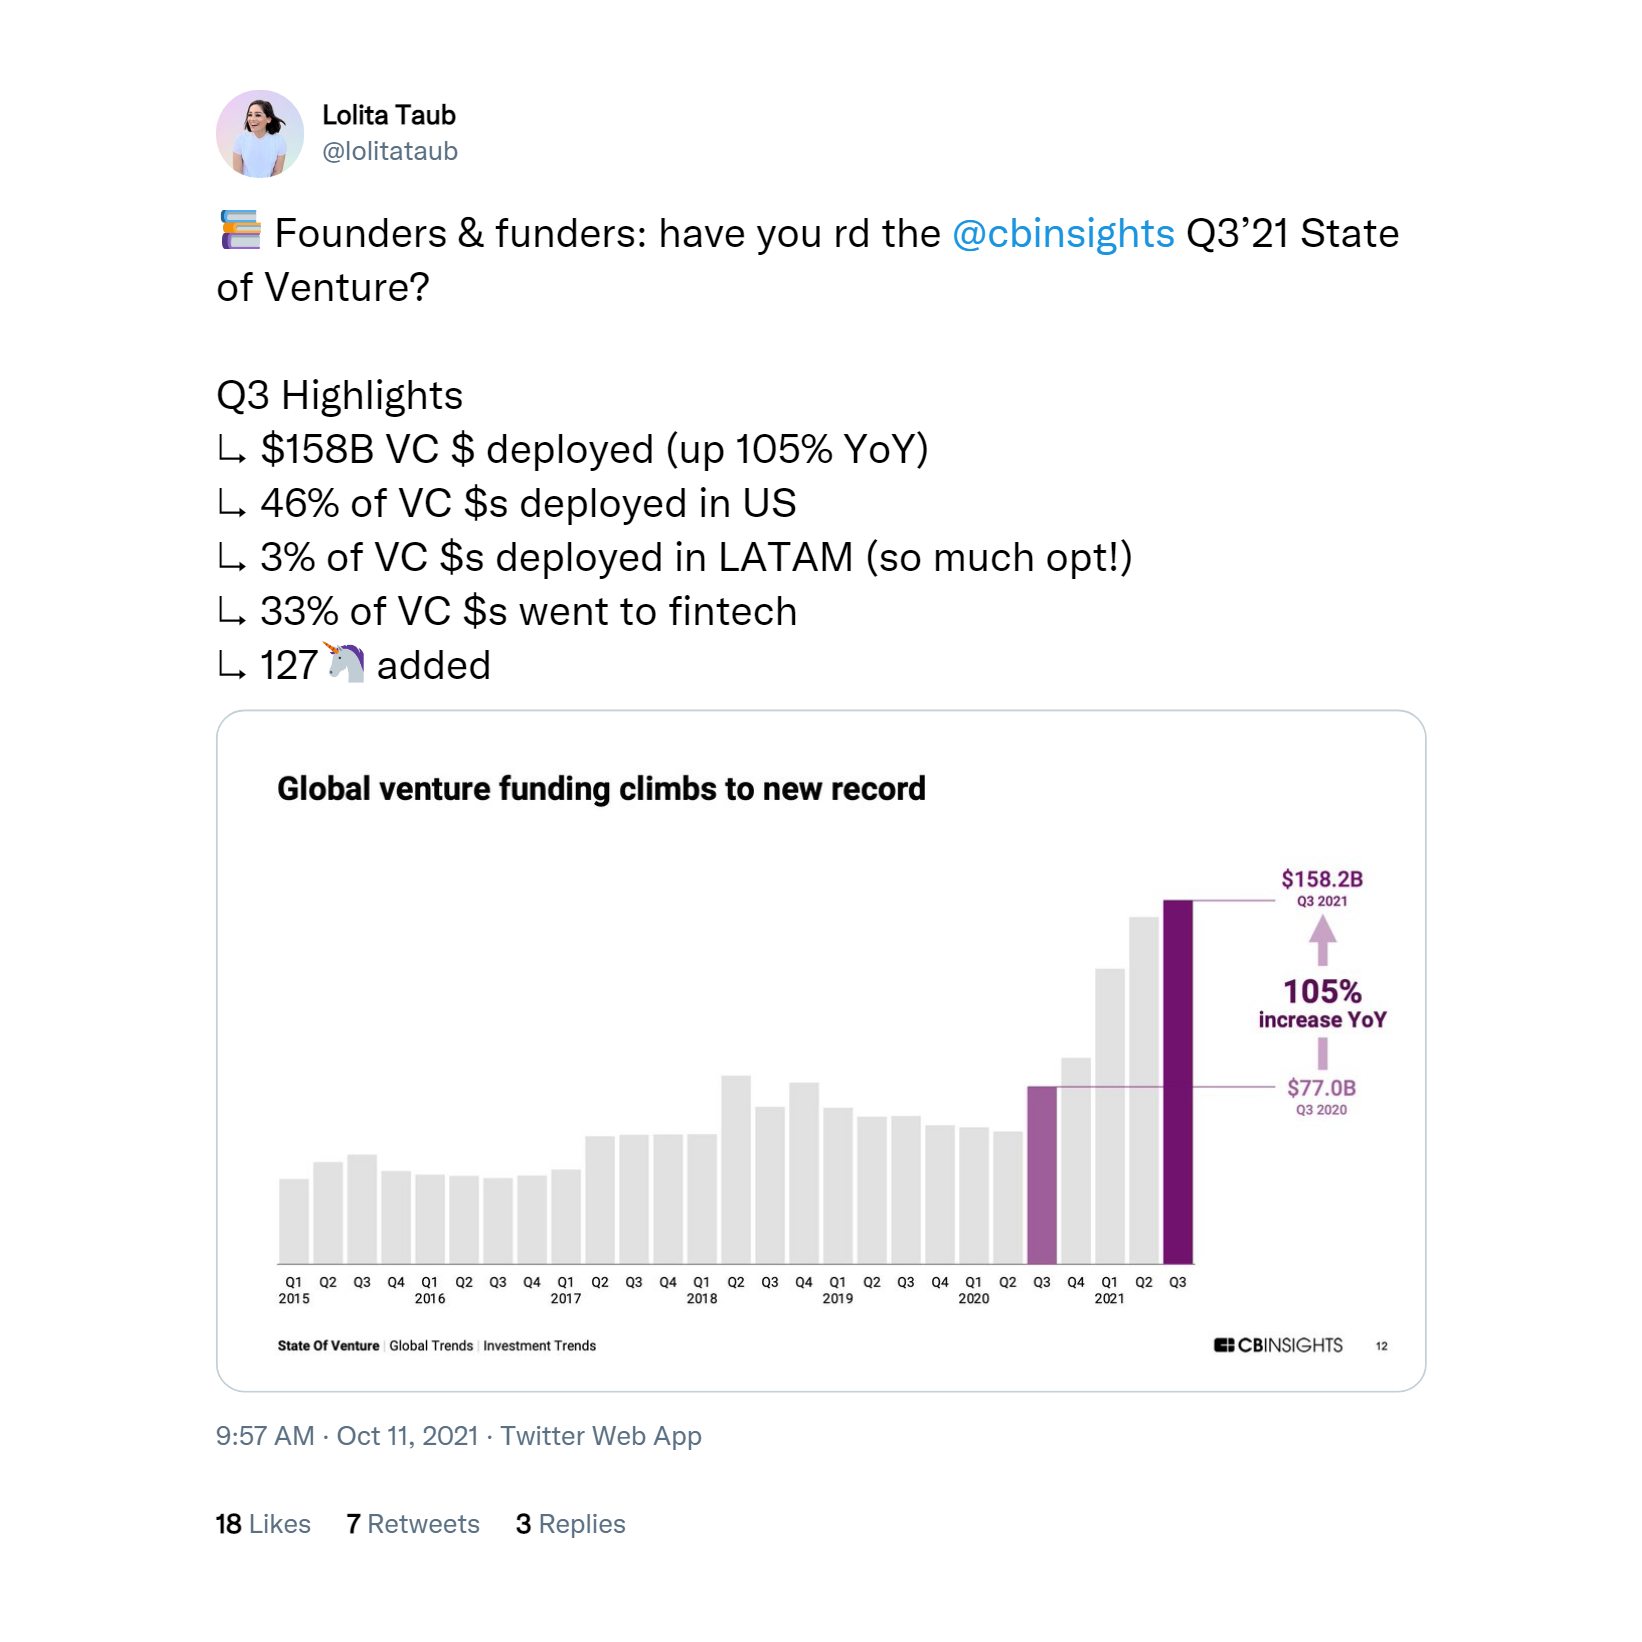Viewport: 1642px width, 1642px height.
Task: Click the books emoji in tweet
Action: [x=240, y=231]
